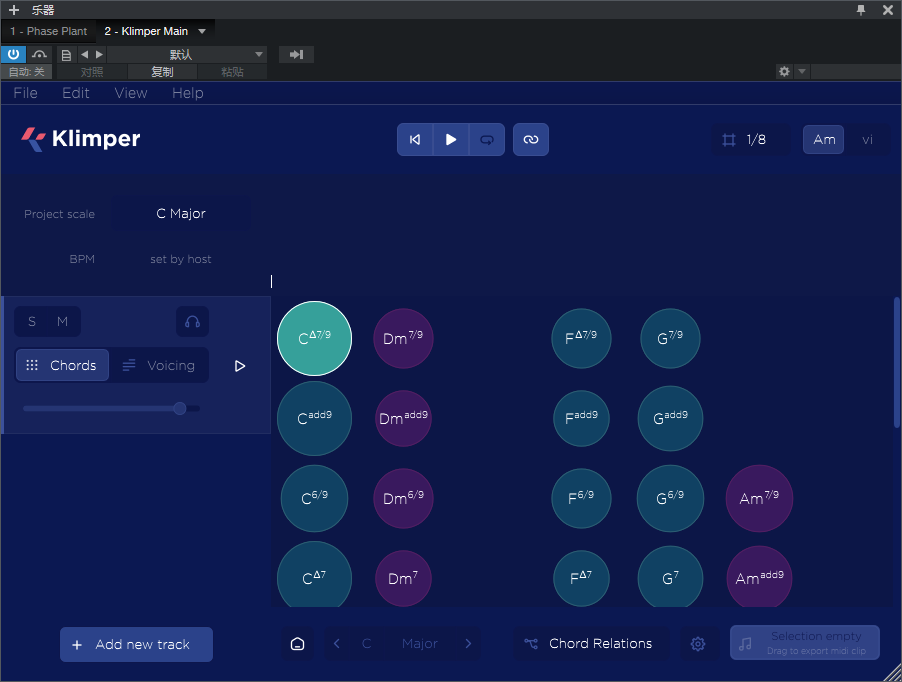Go to the previous preset arrow
The height and width of the screenshot is (682, 902).
[x=85, y=55]
